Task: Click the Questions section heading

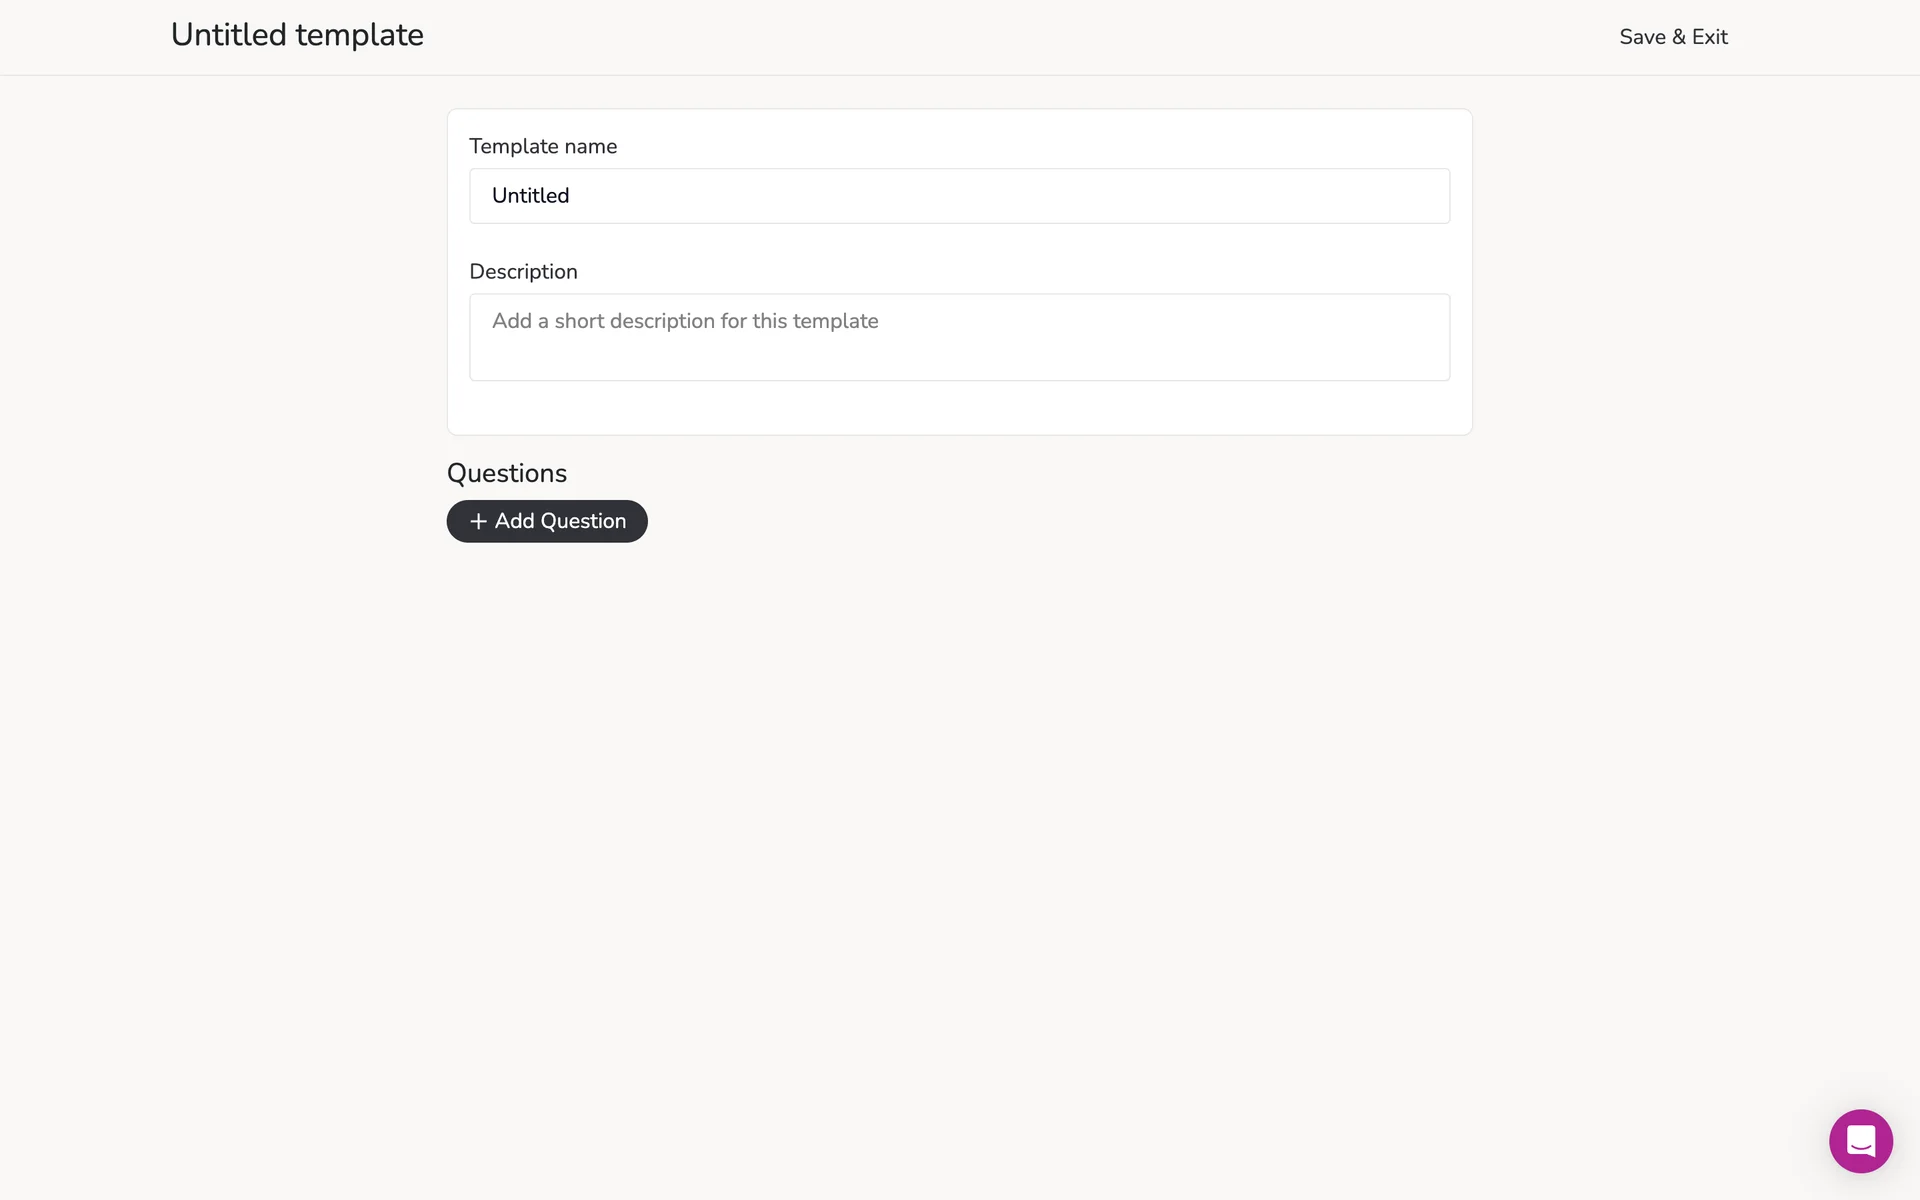Action: [x=506, y=474]
